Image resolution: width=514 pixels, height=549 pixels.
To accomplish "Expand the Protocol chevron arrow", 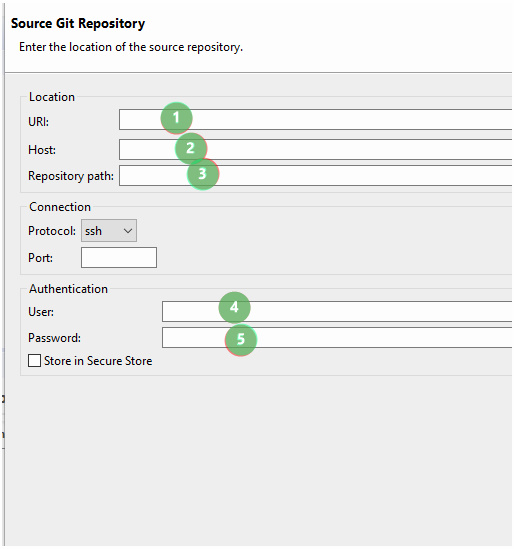I will 128,231.
